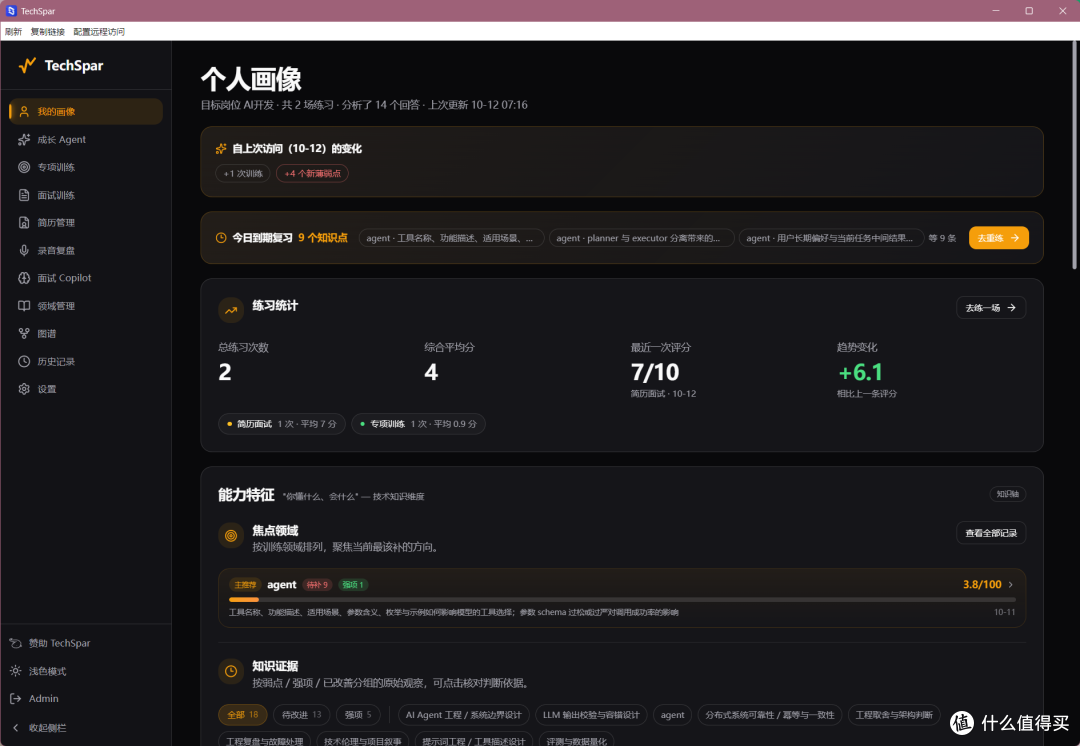
Task: Open 成长 Agent in the sidebar
Action: 86,140
